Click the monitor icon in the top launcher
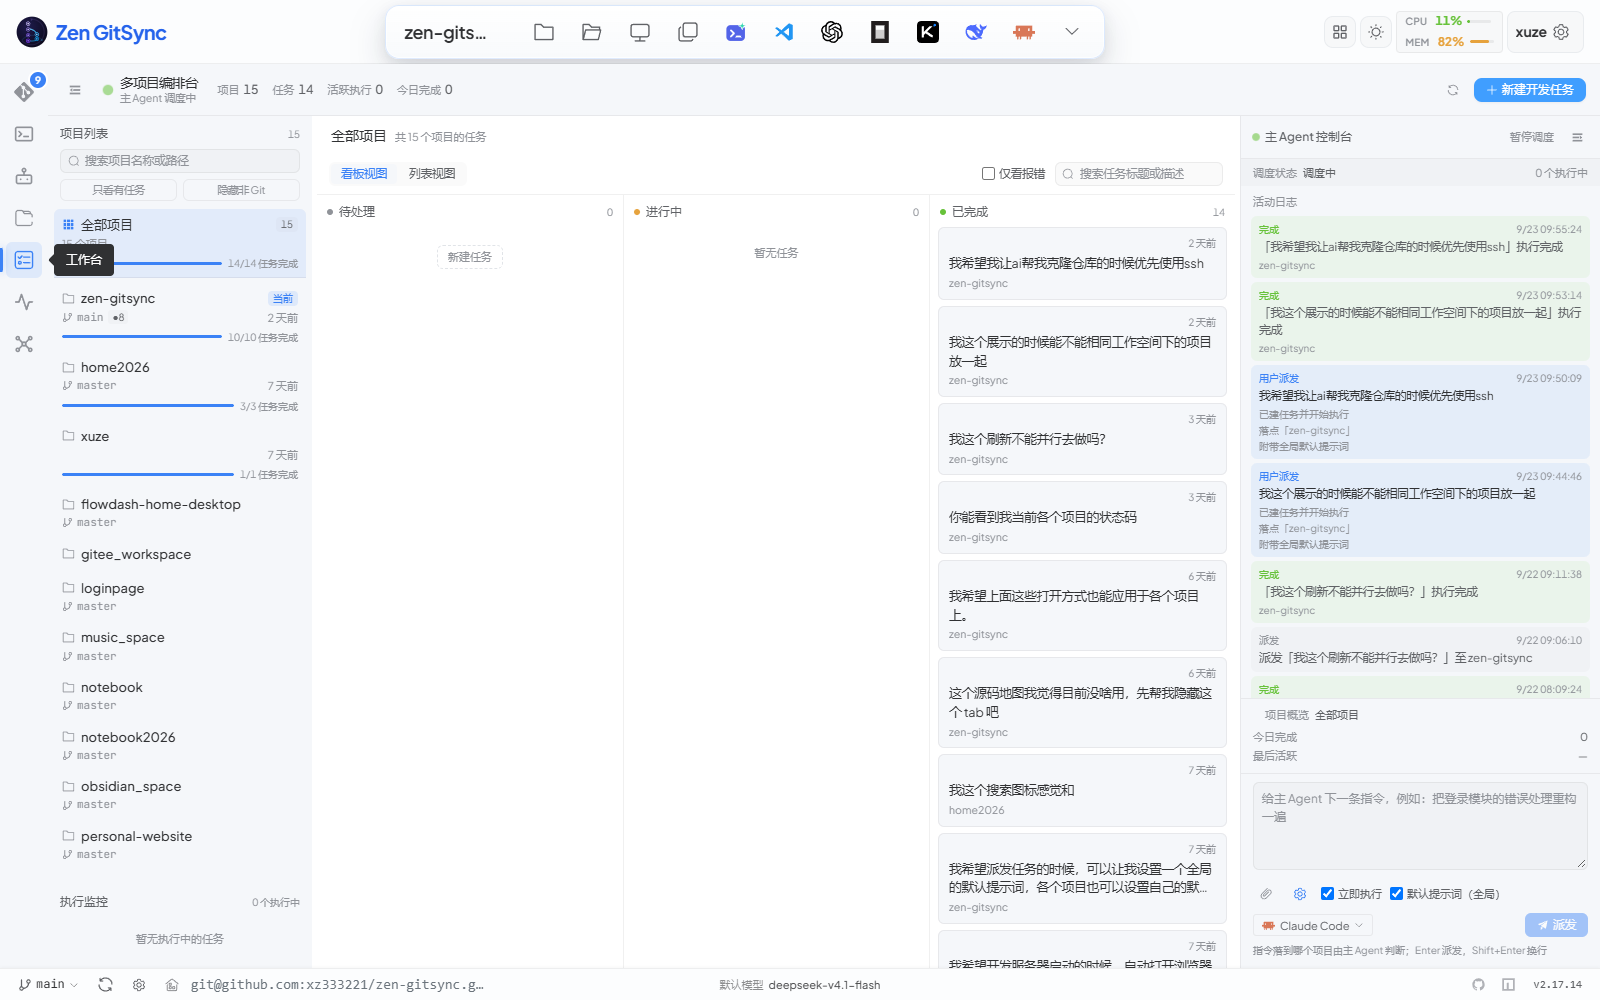Screen dimensions: 1600x1000 [640, 32]
